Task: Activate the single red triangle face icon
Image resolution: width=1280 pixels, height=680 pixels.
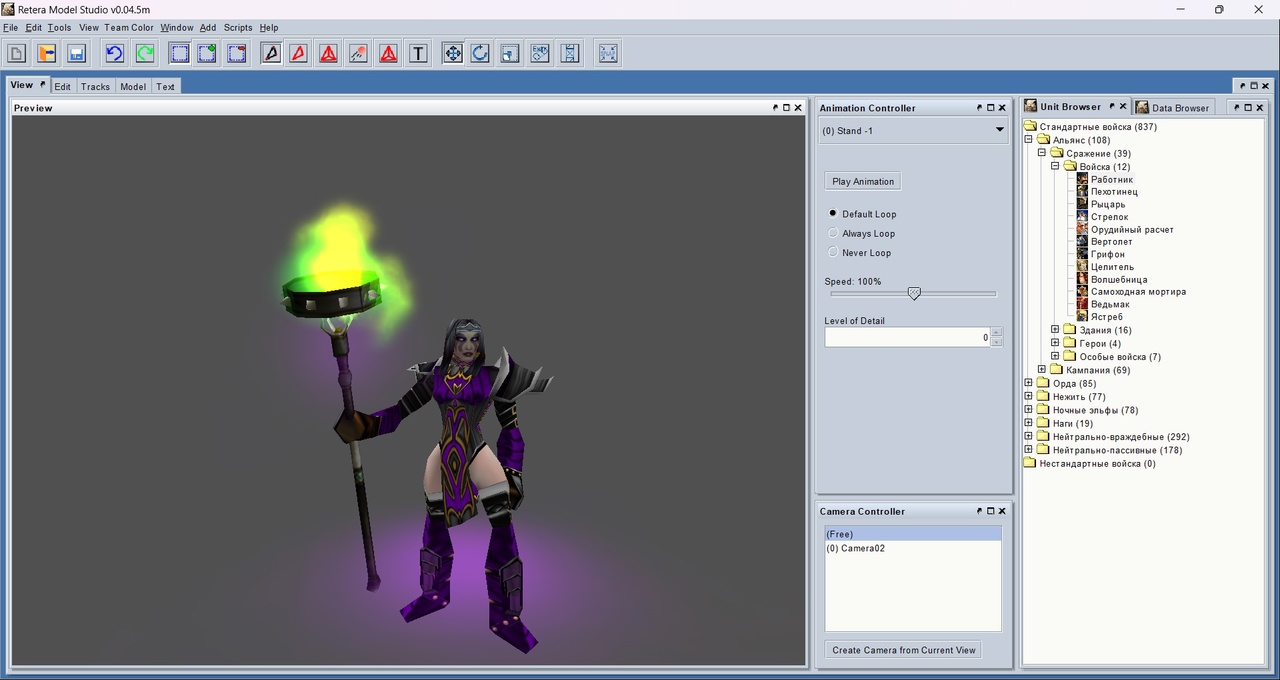Action: [299, 53]
